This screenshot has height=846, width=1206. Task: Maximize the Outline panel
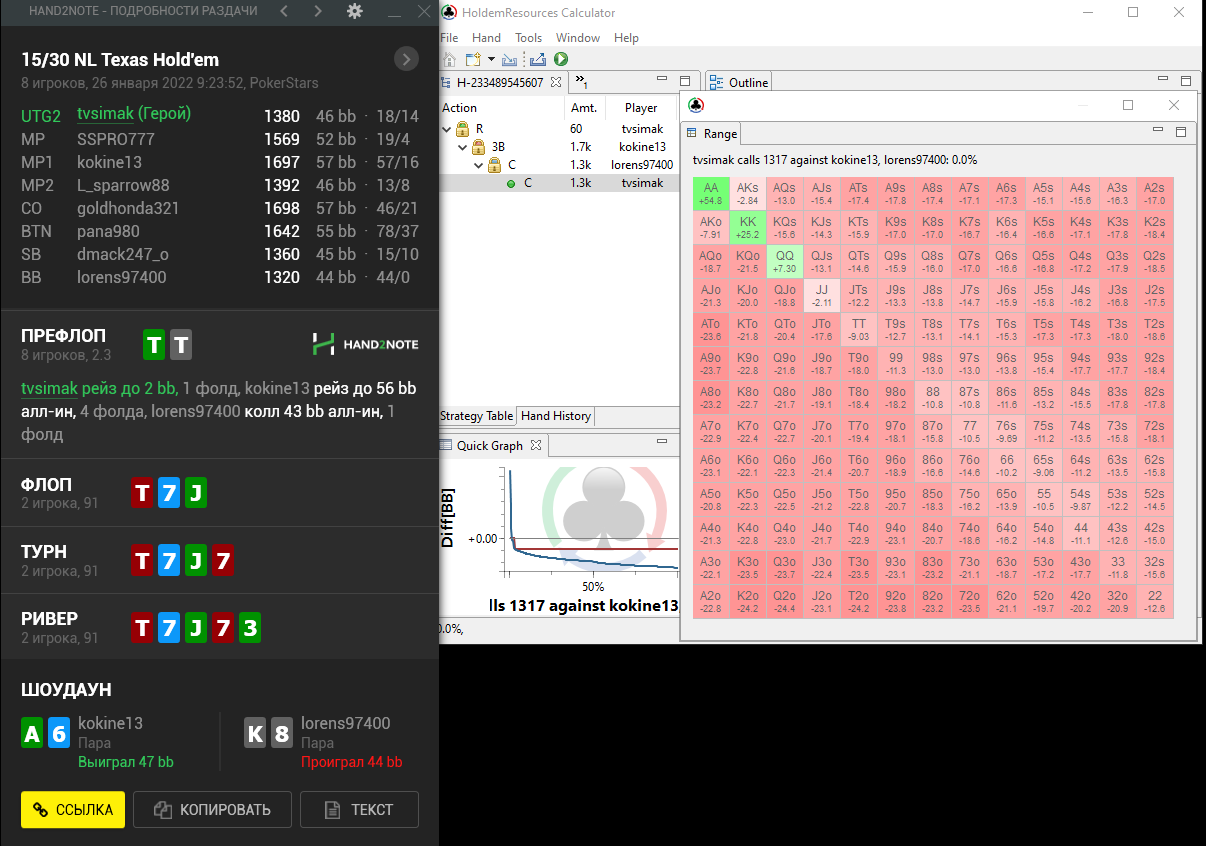click(1185, 81)
